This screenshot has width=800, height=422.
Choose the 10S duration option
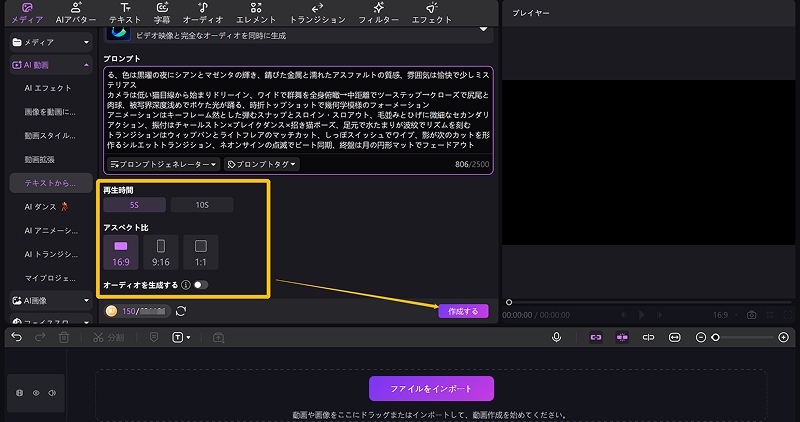pyautogui.click(x=202, y=205)
